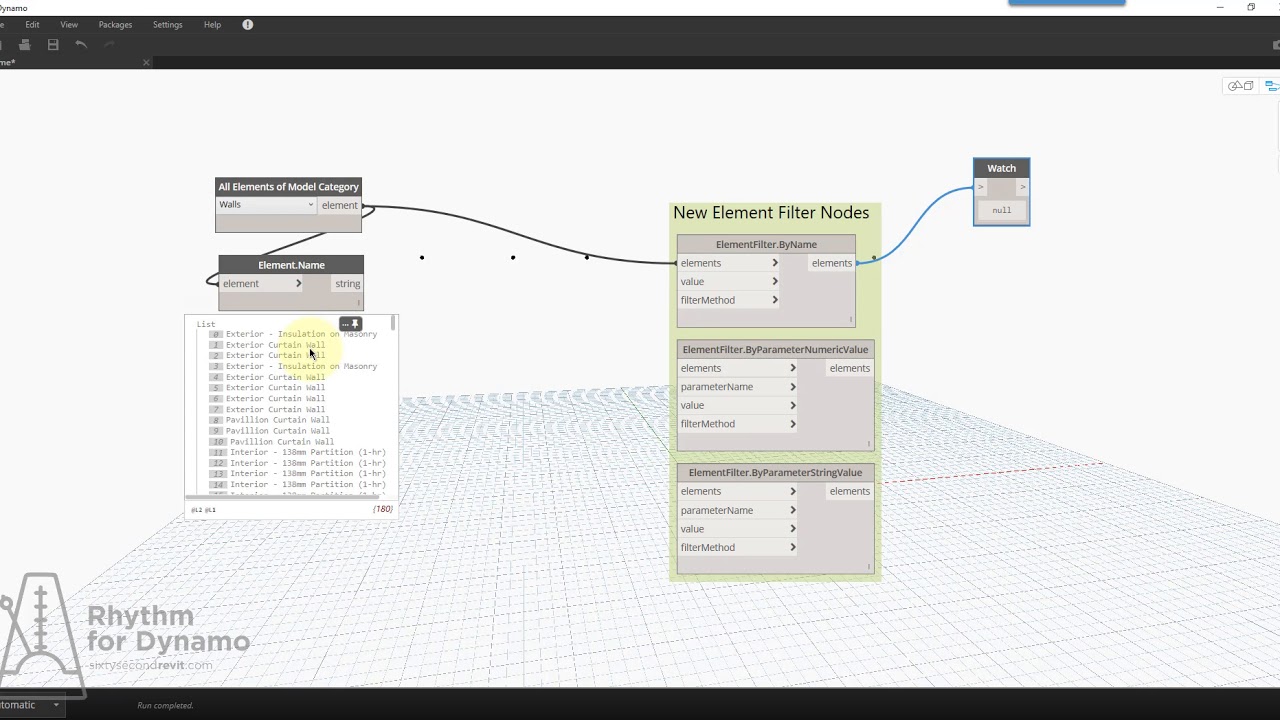
Task: Select ElementFilter.ByParameterStringValue node header
Action: pyautogui.click(x=775, y=473)
